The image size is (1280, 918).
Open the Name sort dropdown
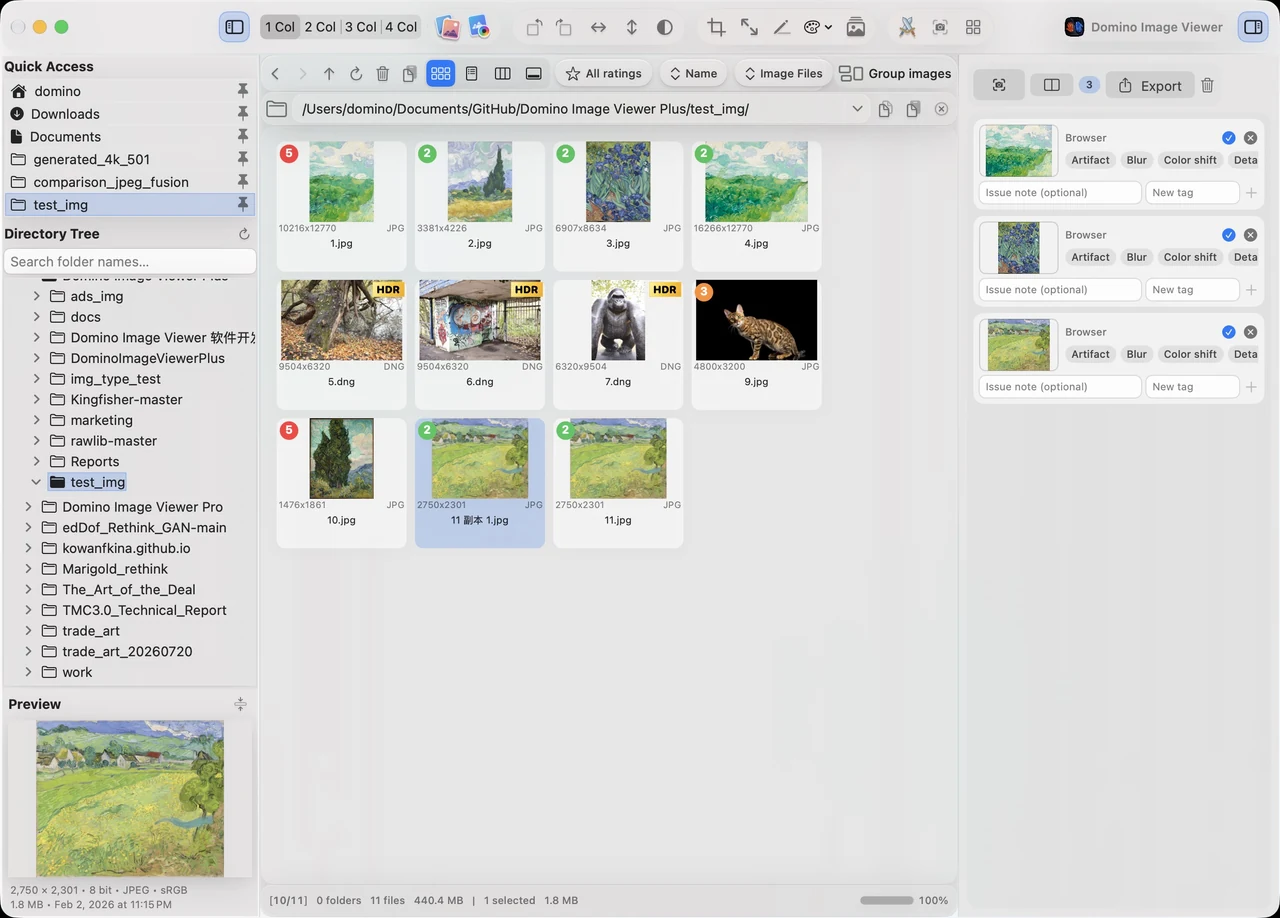coord(692,73)
